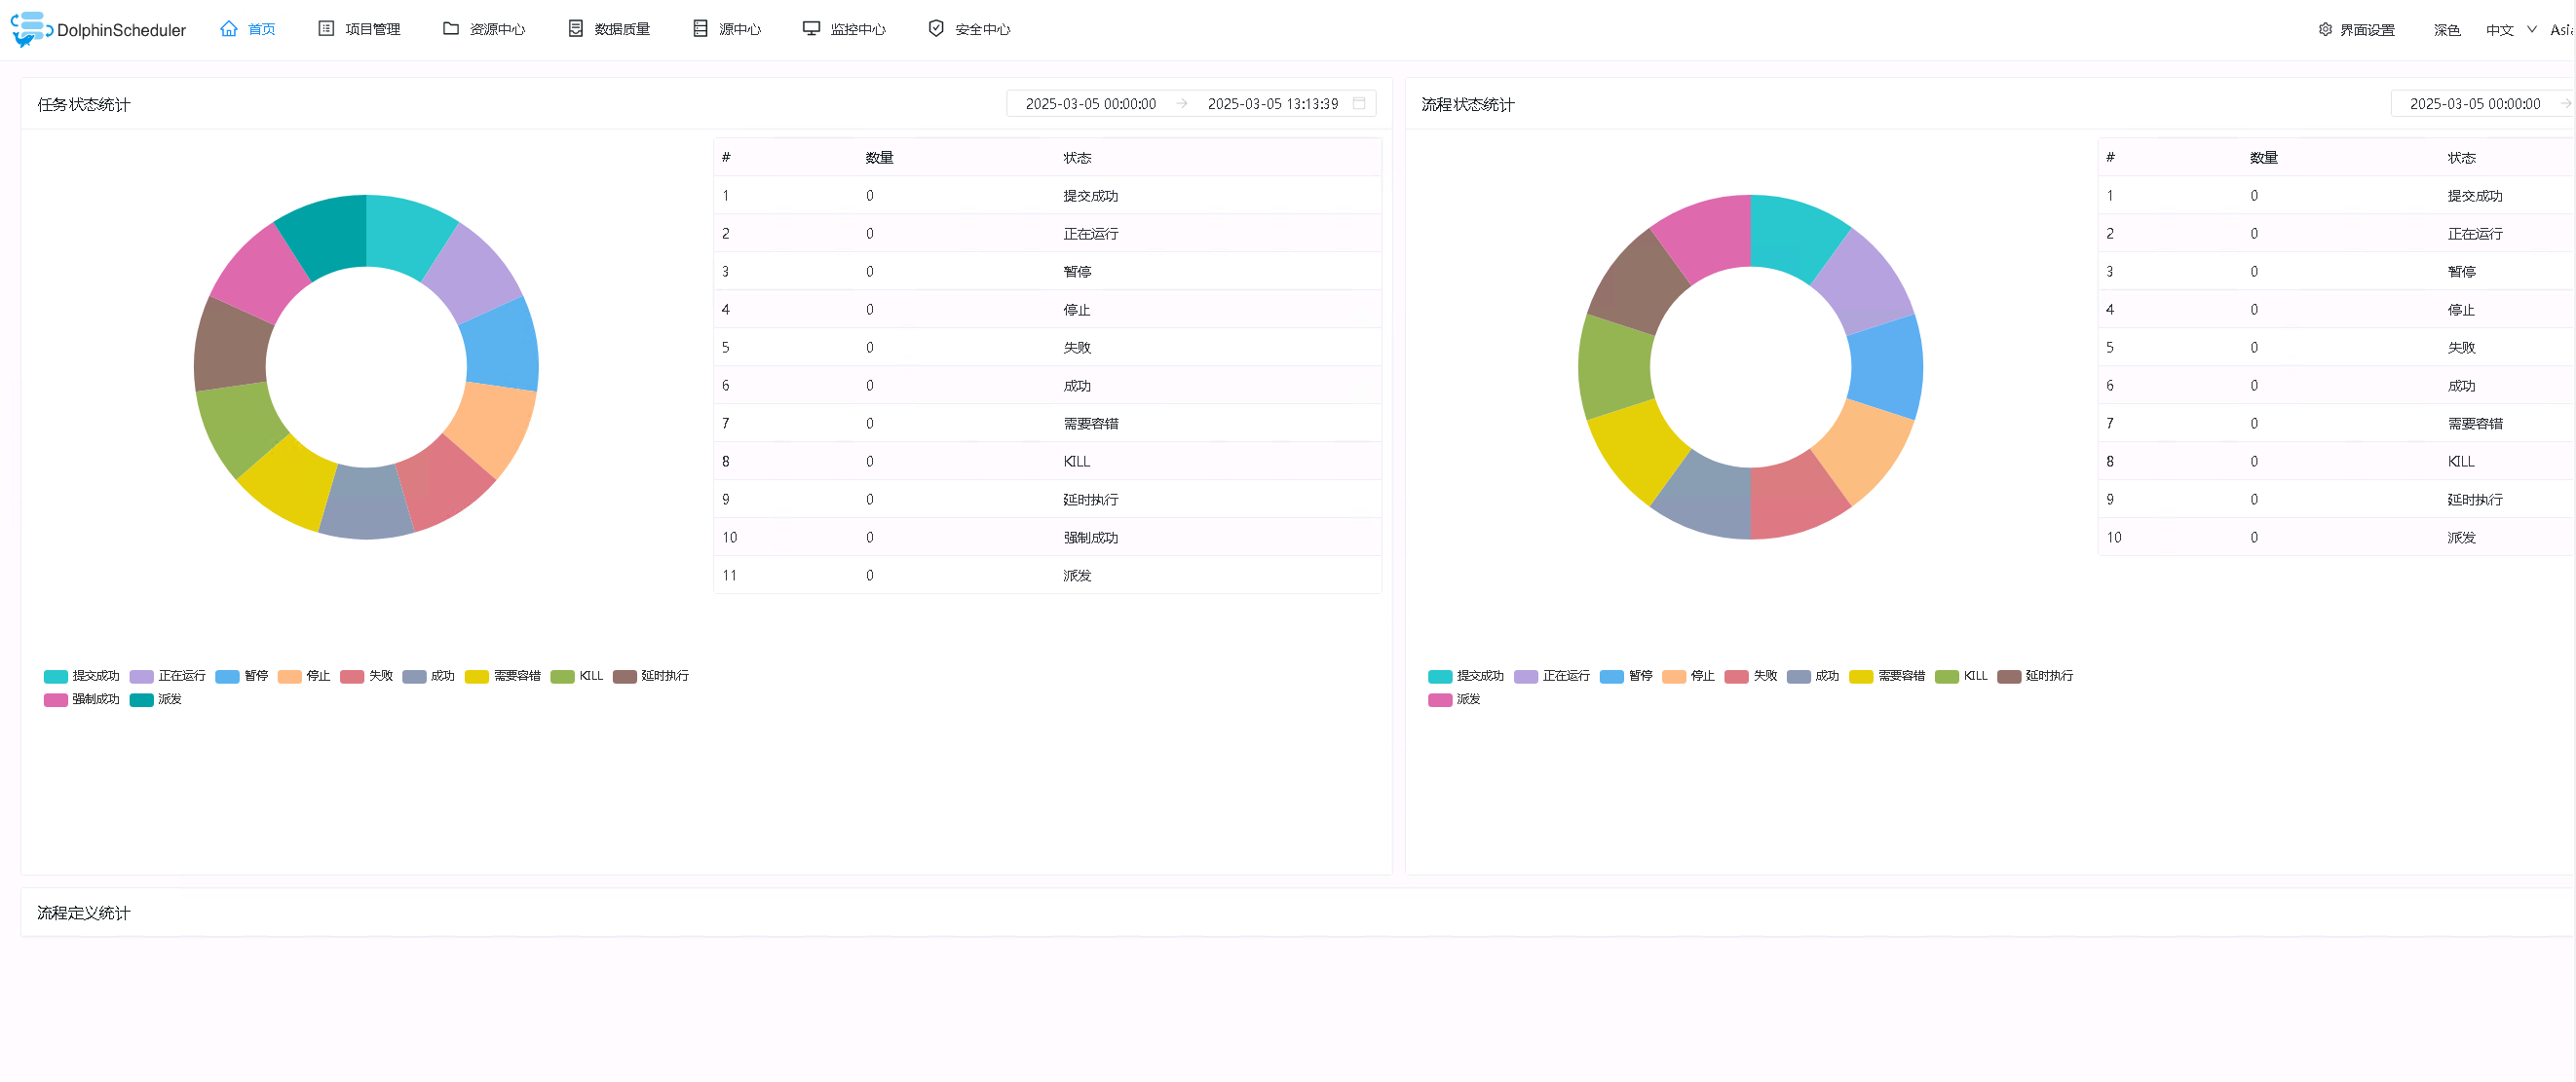The width and height of the screenshot is (2576, 1082).
Task: Open calendar icon in task status date range
Action: click(1359, 103)
